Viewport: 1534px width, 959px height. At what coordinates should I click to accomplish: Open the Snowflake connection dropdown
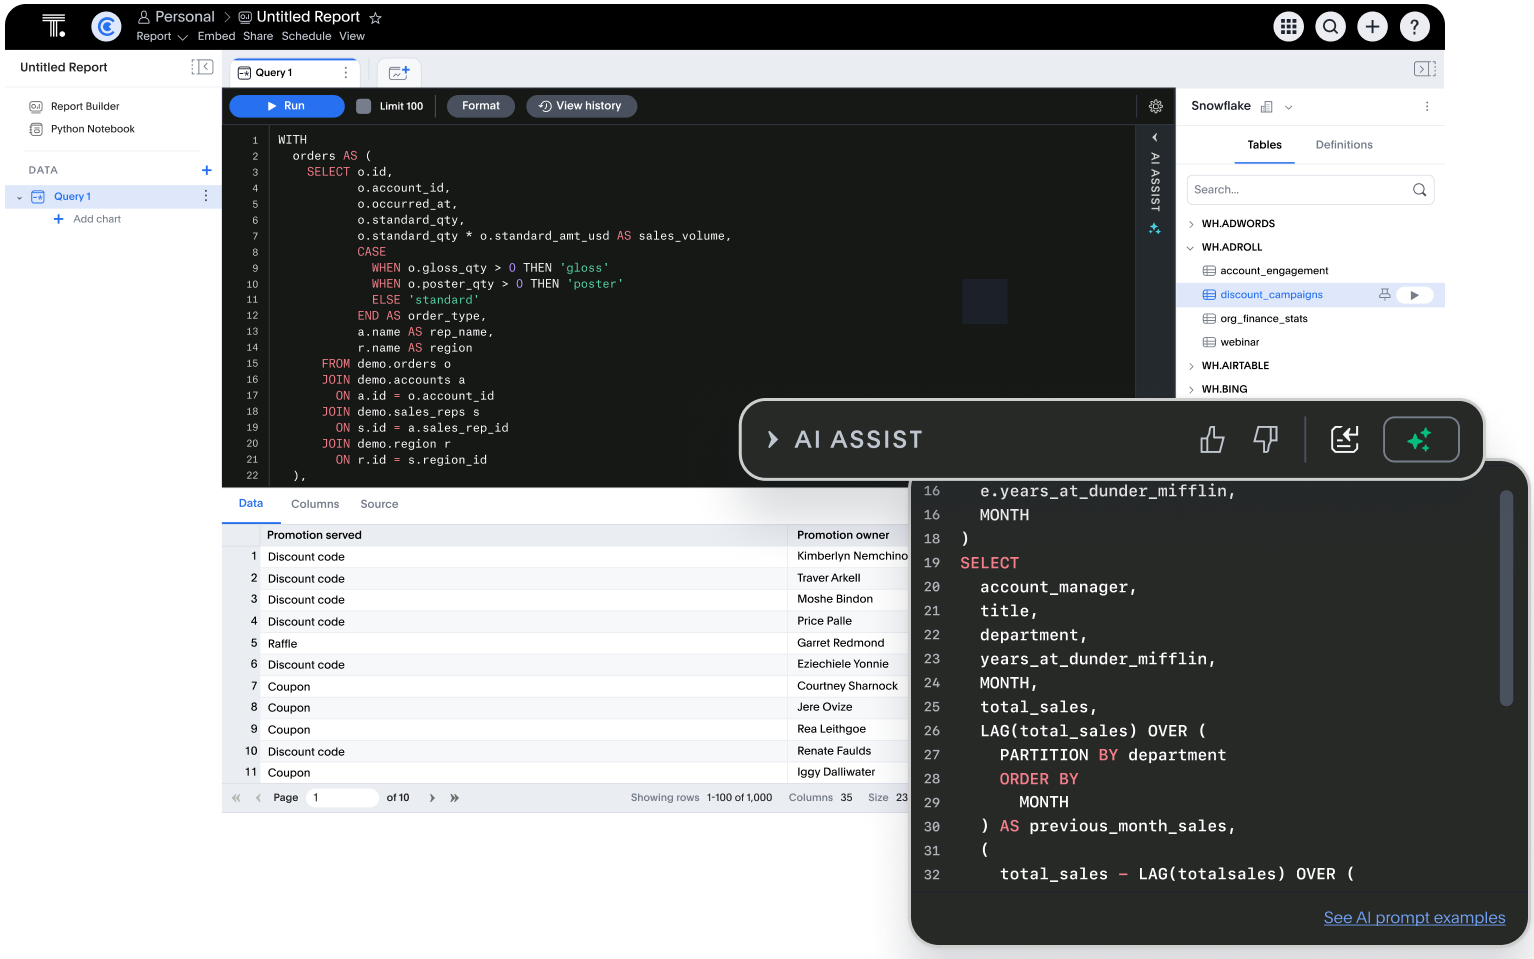click(1289, 107)
